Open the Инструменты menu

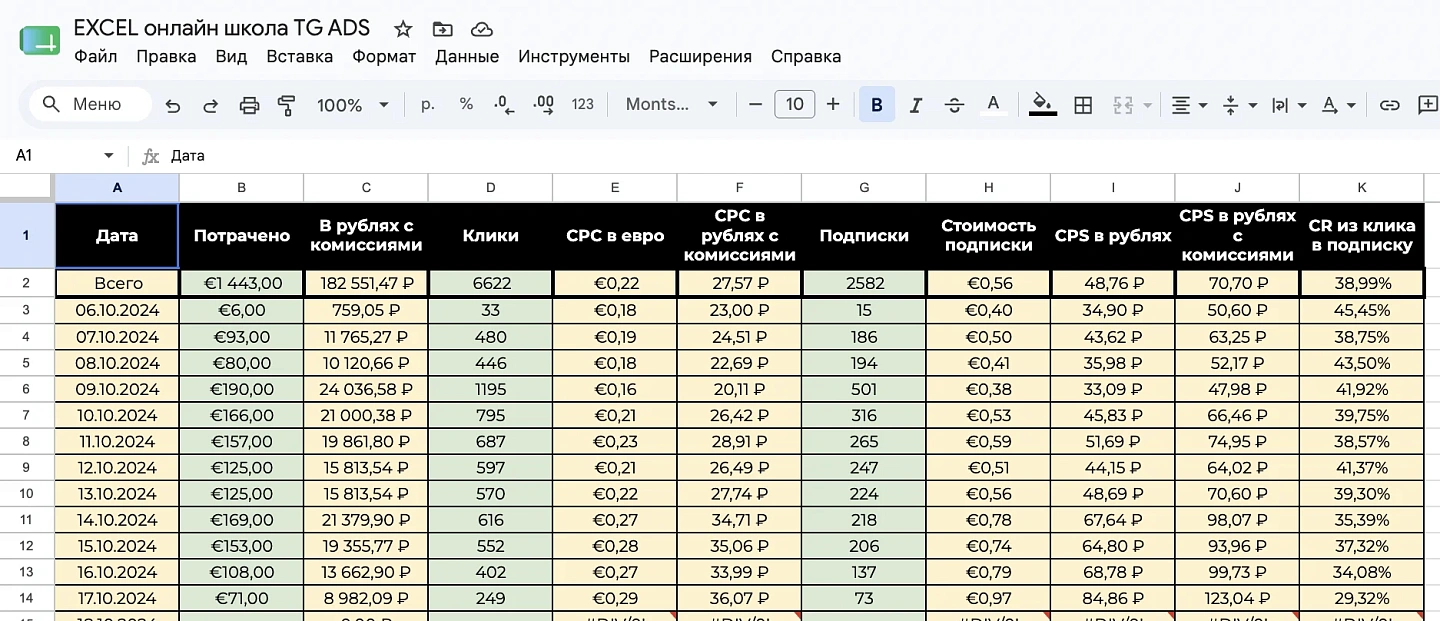(x=574, y=57)
